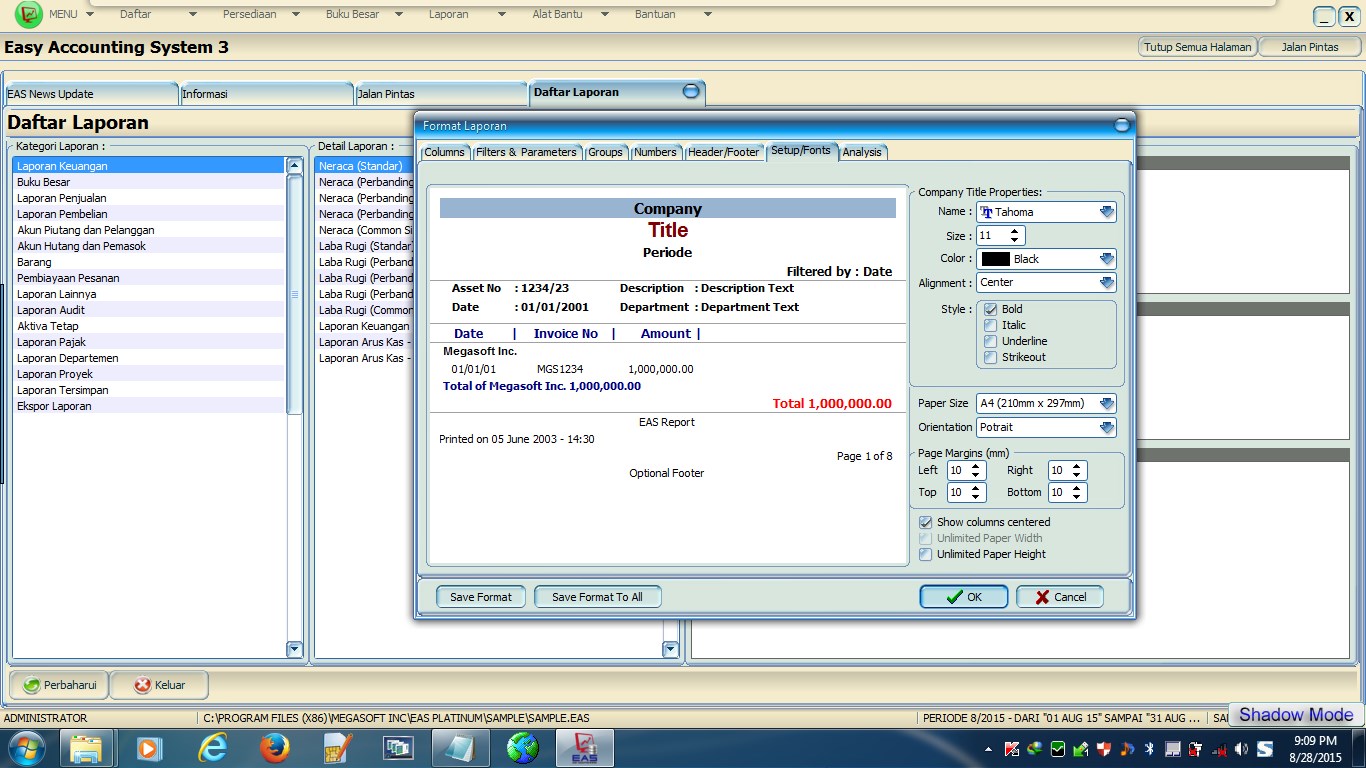Click Save Format To All button
Image resolution: width=1366 pixels, height=768 pixels.
pos(597,597)
